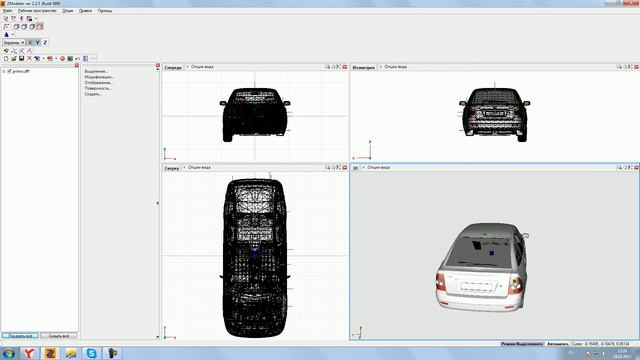
Task: Open the Экранные axis dropdown
Action: coord(13,42)
